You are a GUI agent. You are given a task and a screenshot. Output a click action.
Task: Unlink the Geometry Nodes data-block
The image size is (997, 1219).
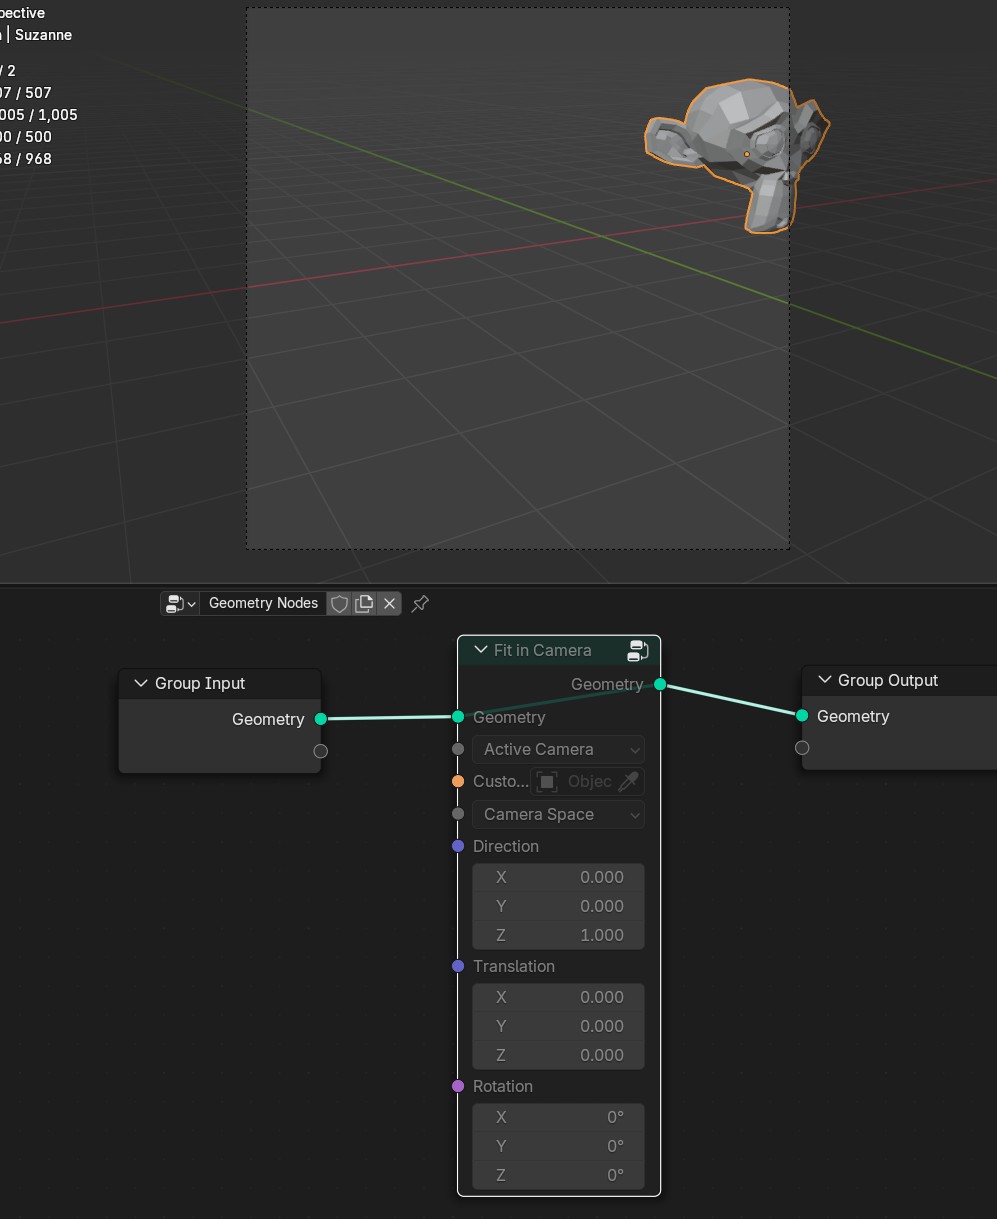point(390,603)
